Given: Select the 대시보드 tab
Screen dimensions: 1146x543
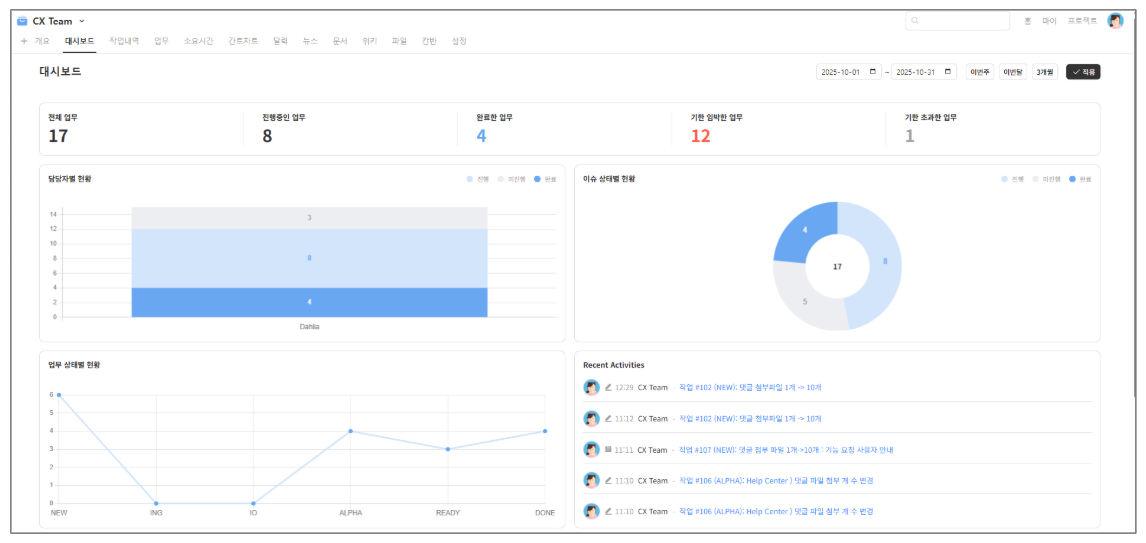Looking at the screenshot, I should (x=79, y=42).
